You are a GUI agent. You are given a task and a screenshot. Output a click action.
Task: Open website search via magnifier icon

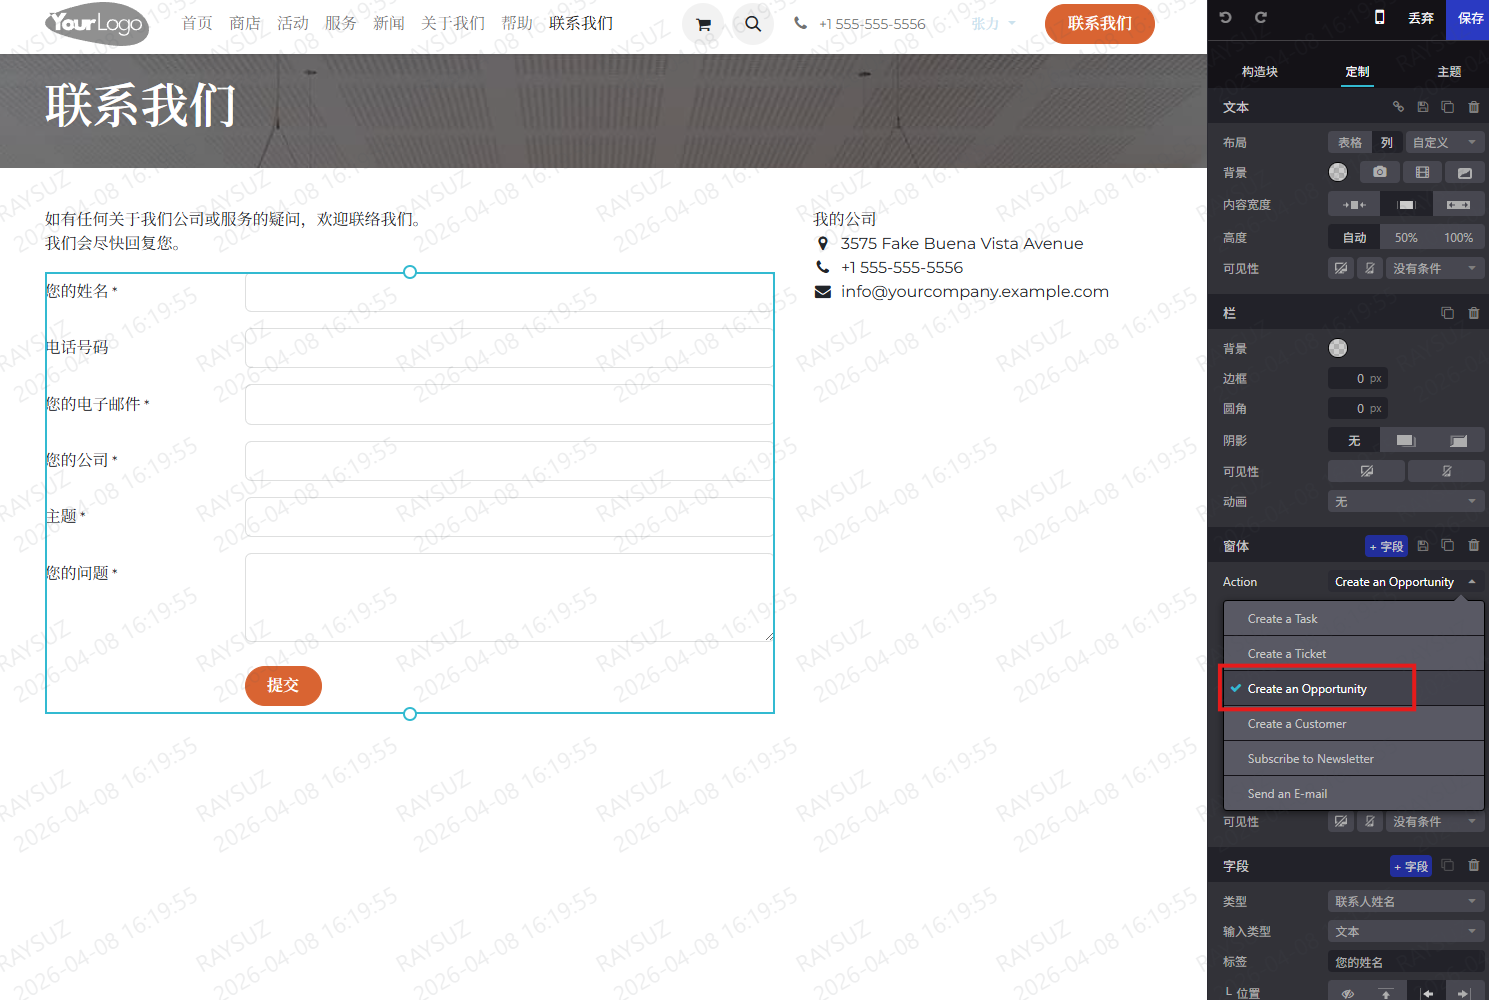[x=753, y=24]
